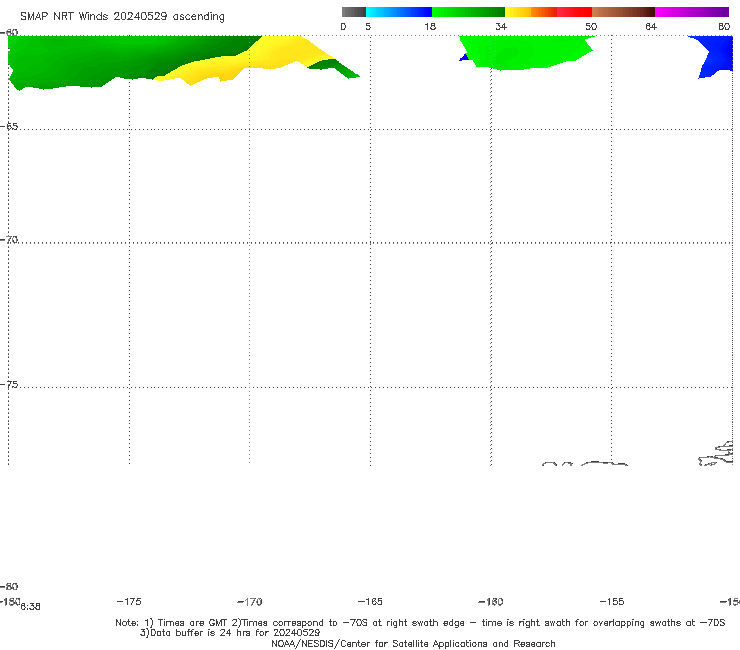740x650 pixels.
Task: Click the blue wind patch at the top right
Action: pos(717,54)
